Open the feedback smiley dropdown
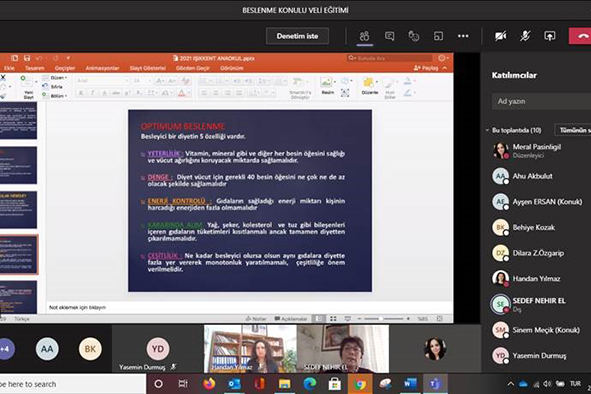This screenshot has width=591, height=394. (444, 58)
